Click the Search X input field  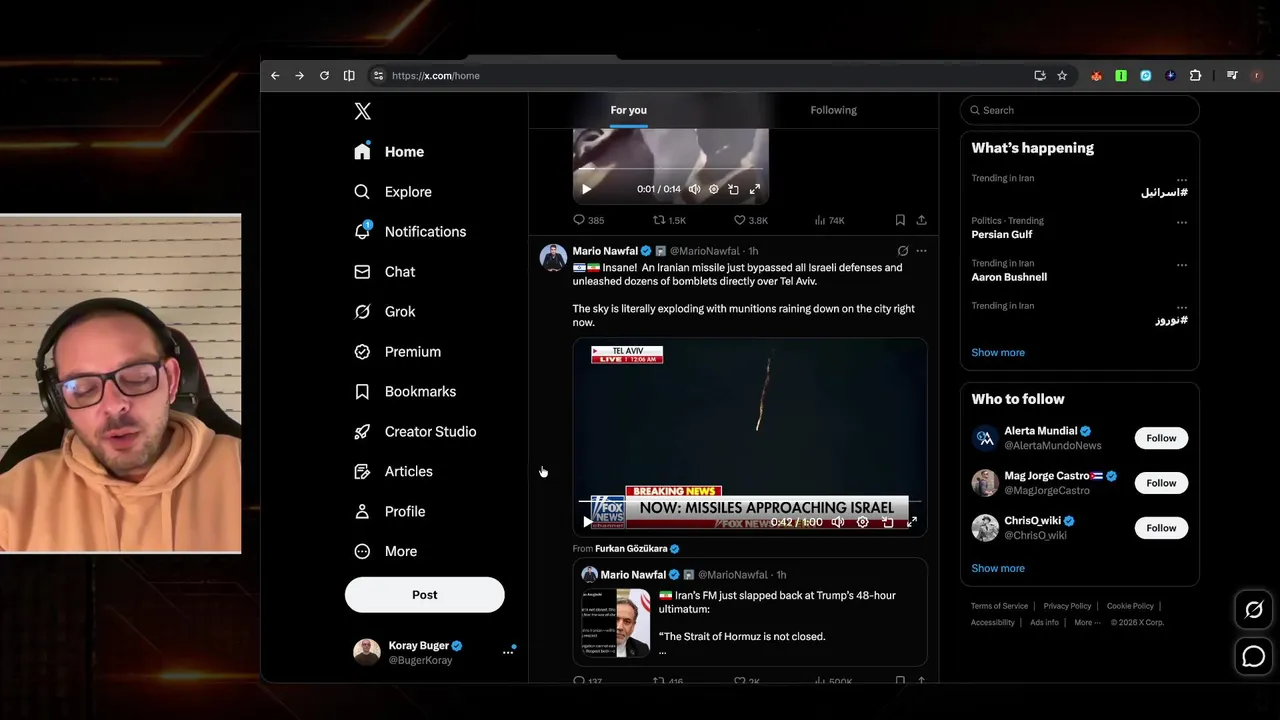[1080, 110]
